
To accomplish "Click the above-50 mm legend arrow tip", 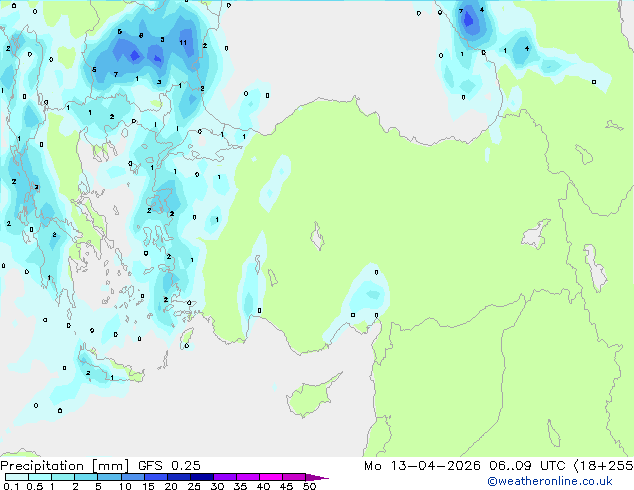I will (317, 477).
